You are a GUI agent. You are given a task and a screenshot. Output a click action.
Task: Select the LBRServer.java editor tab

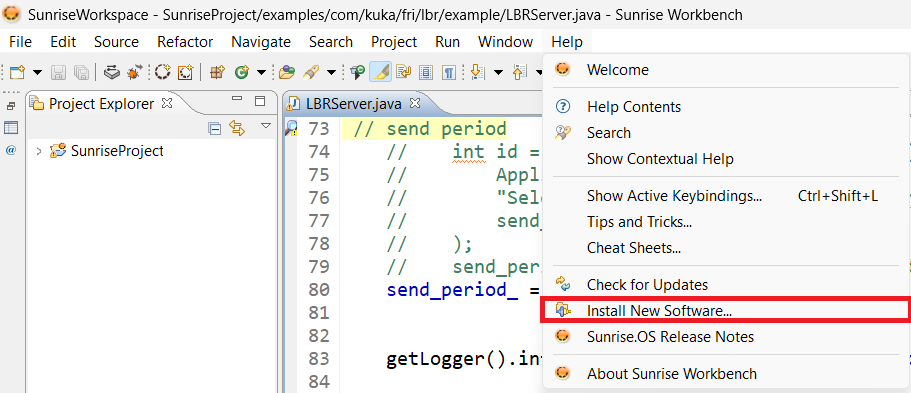[354, 104]
